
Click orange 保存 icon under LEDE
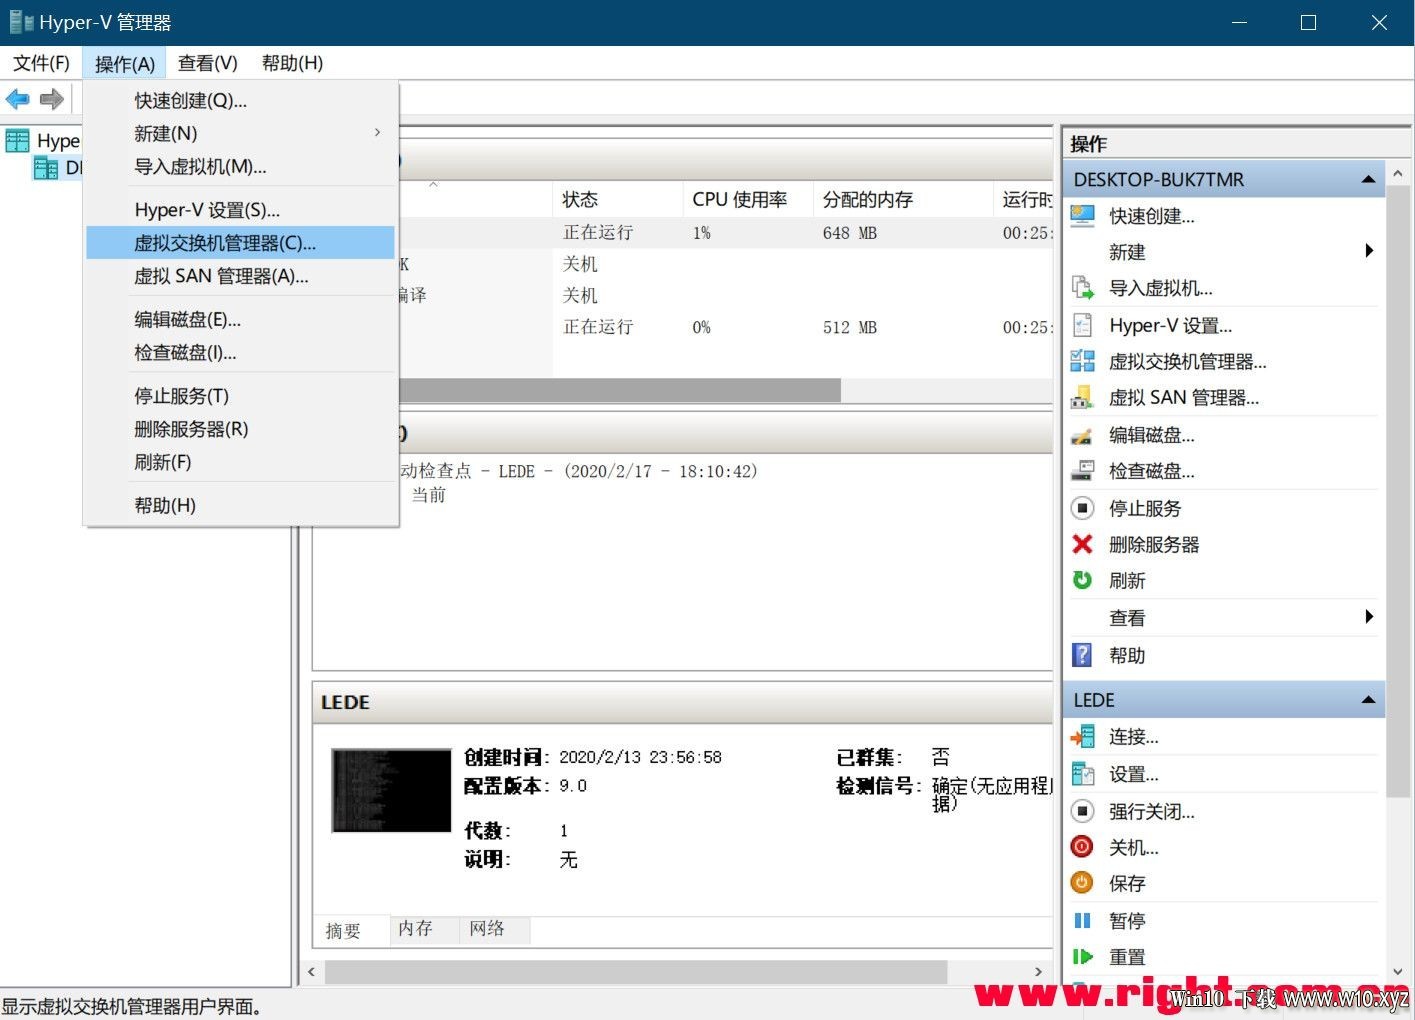point(1082,883)
